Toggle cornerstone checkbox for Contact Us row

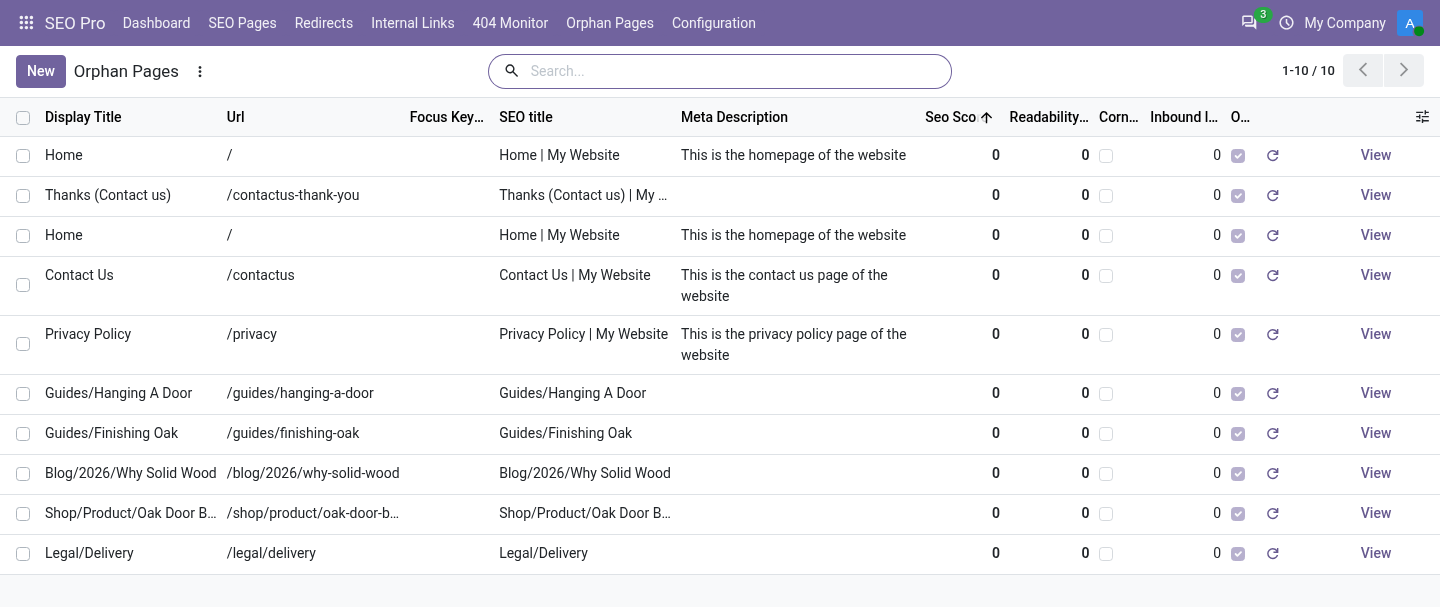click(1106, 276)
